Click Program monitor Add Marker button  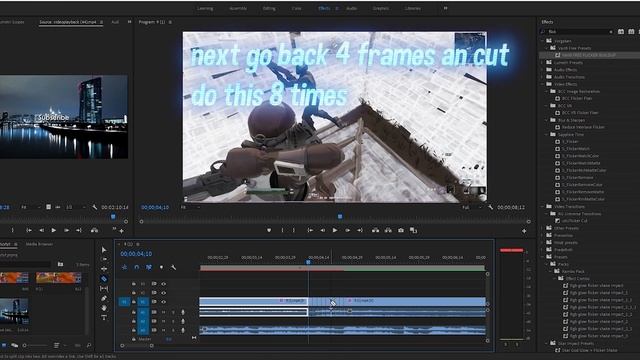click(x=269, y=230)
